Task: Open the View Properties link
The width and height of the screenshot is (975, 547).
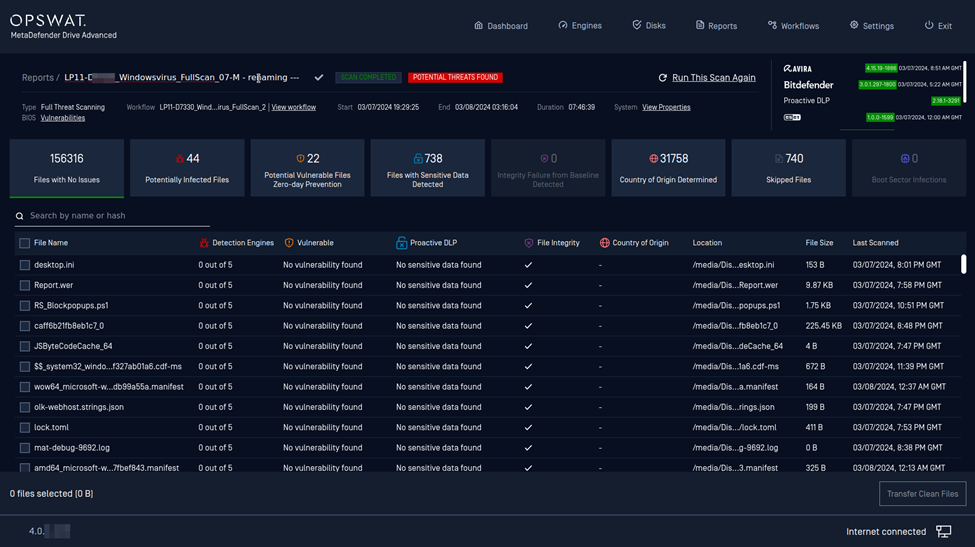Action: click(x=666, y=107)
